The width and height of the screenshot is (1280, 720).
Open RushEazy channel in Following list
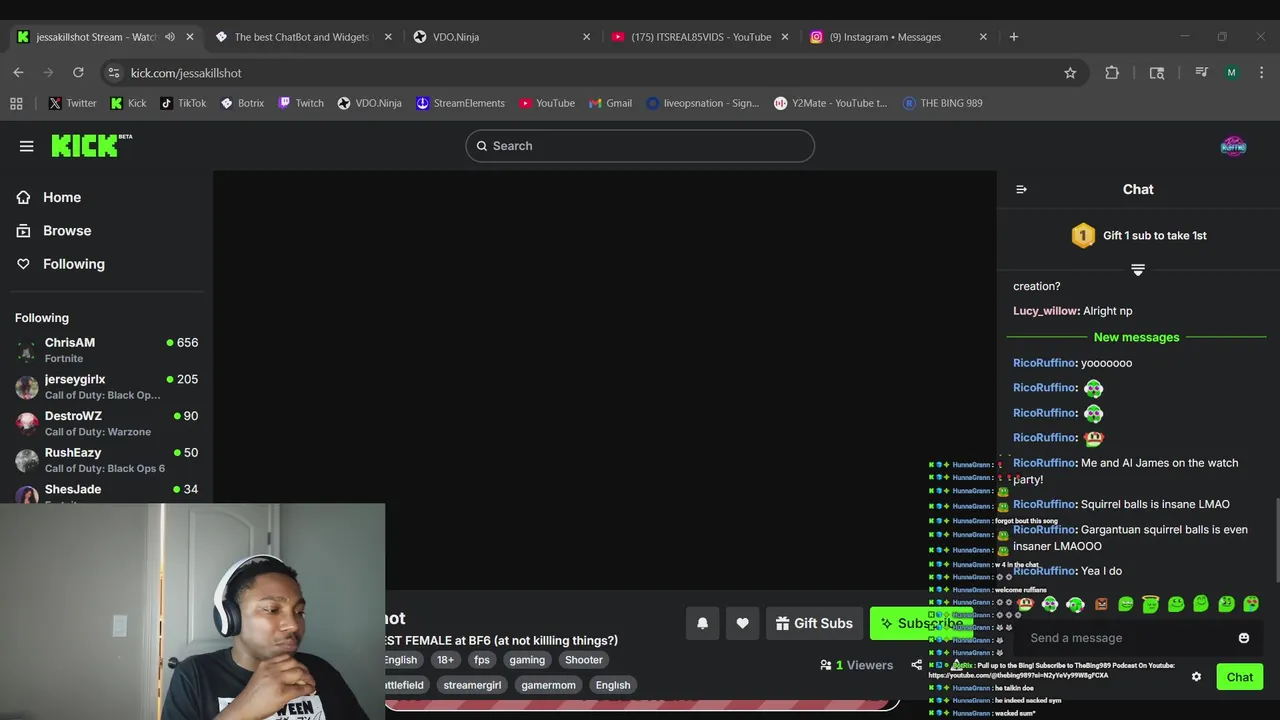(107, 460)
